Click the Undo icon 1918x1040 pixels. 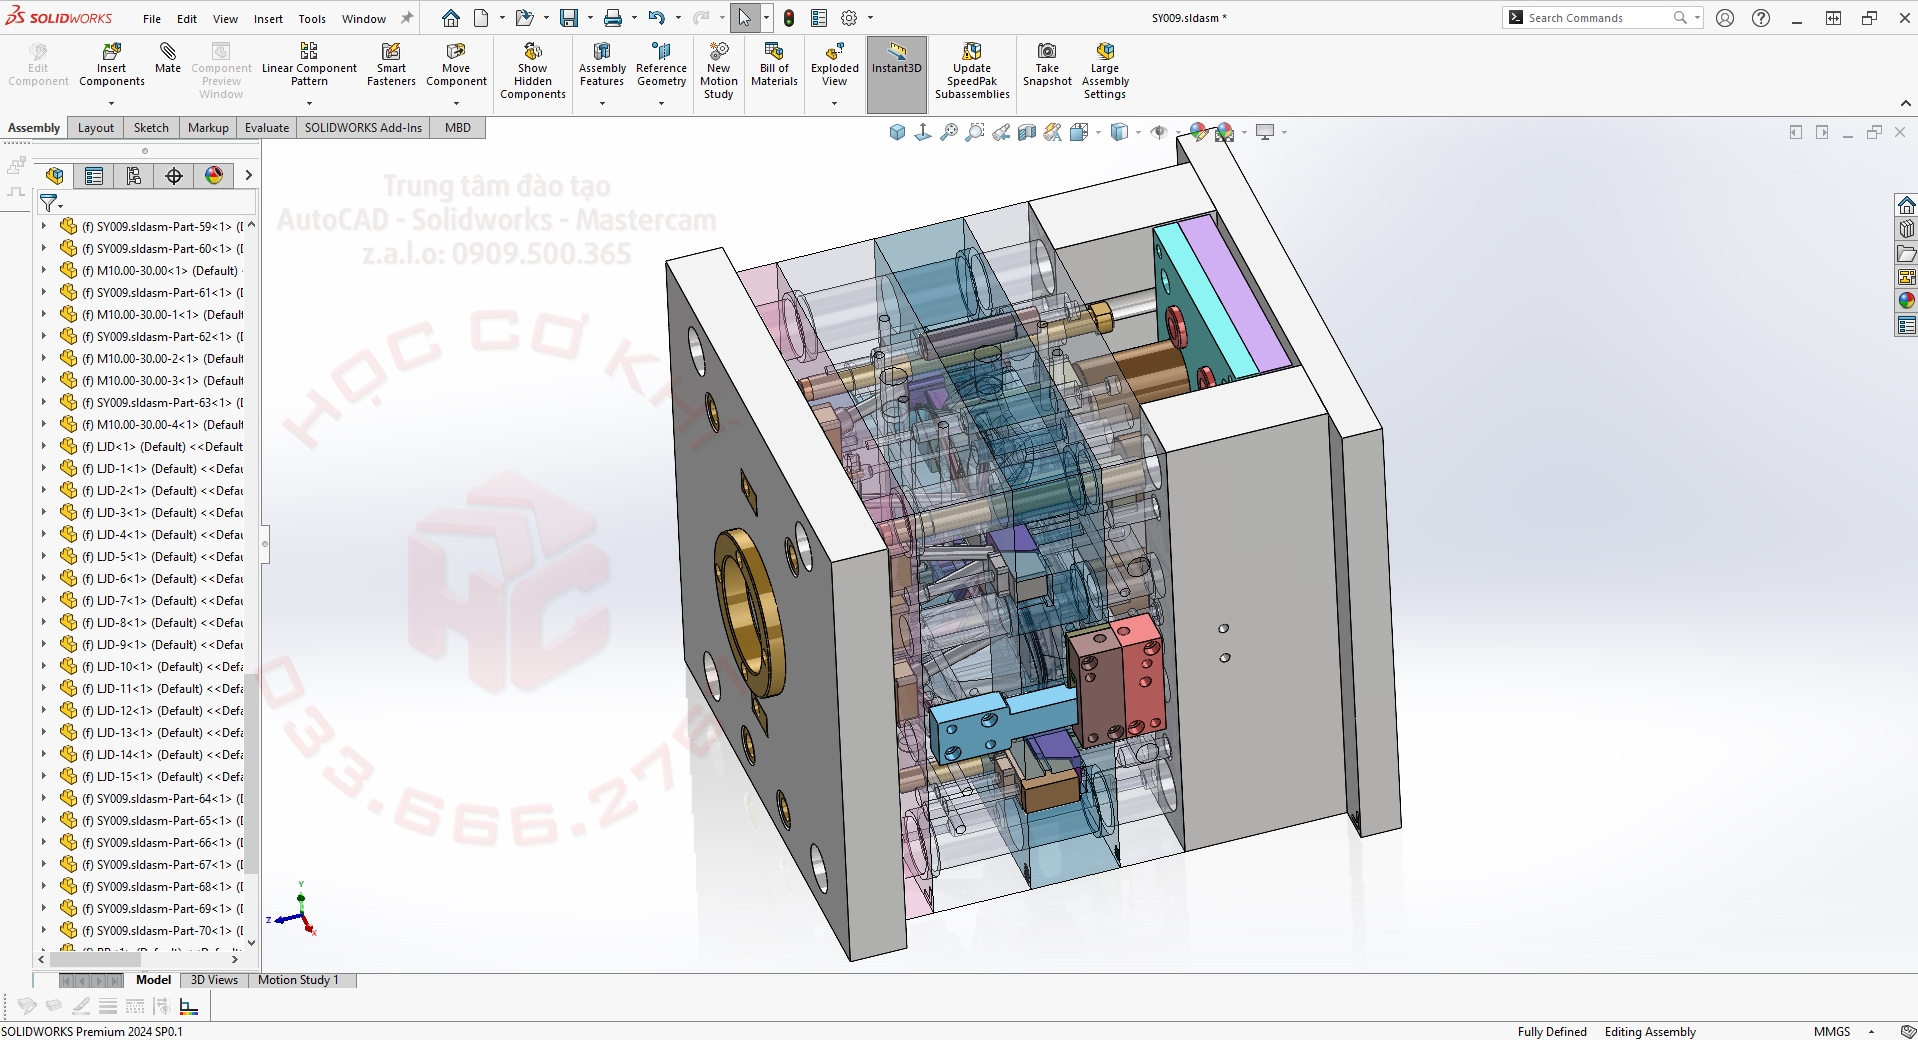click(656, 18)
